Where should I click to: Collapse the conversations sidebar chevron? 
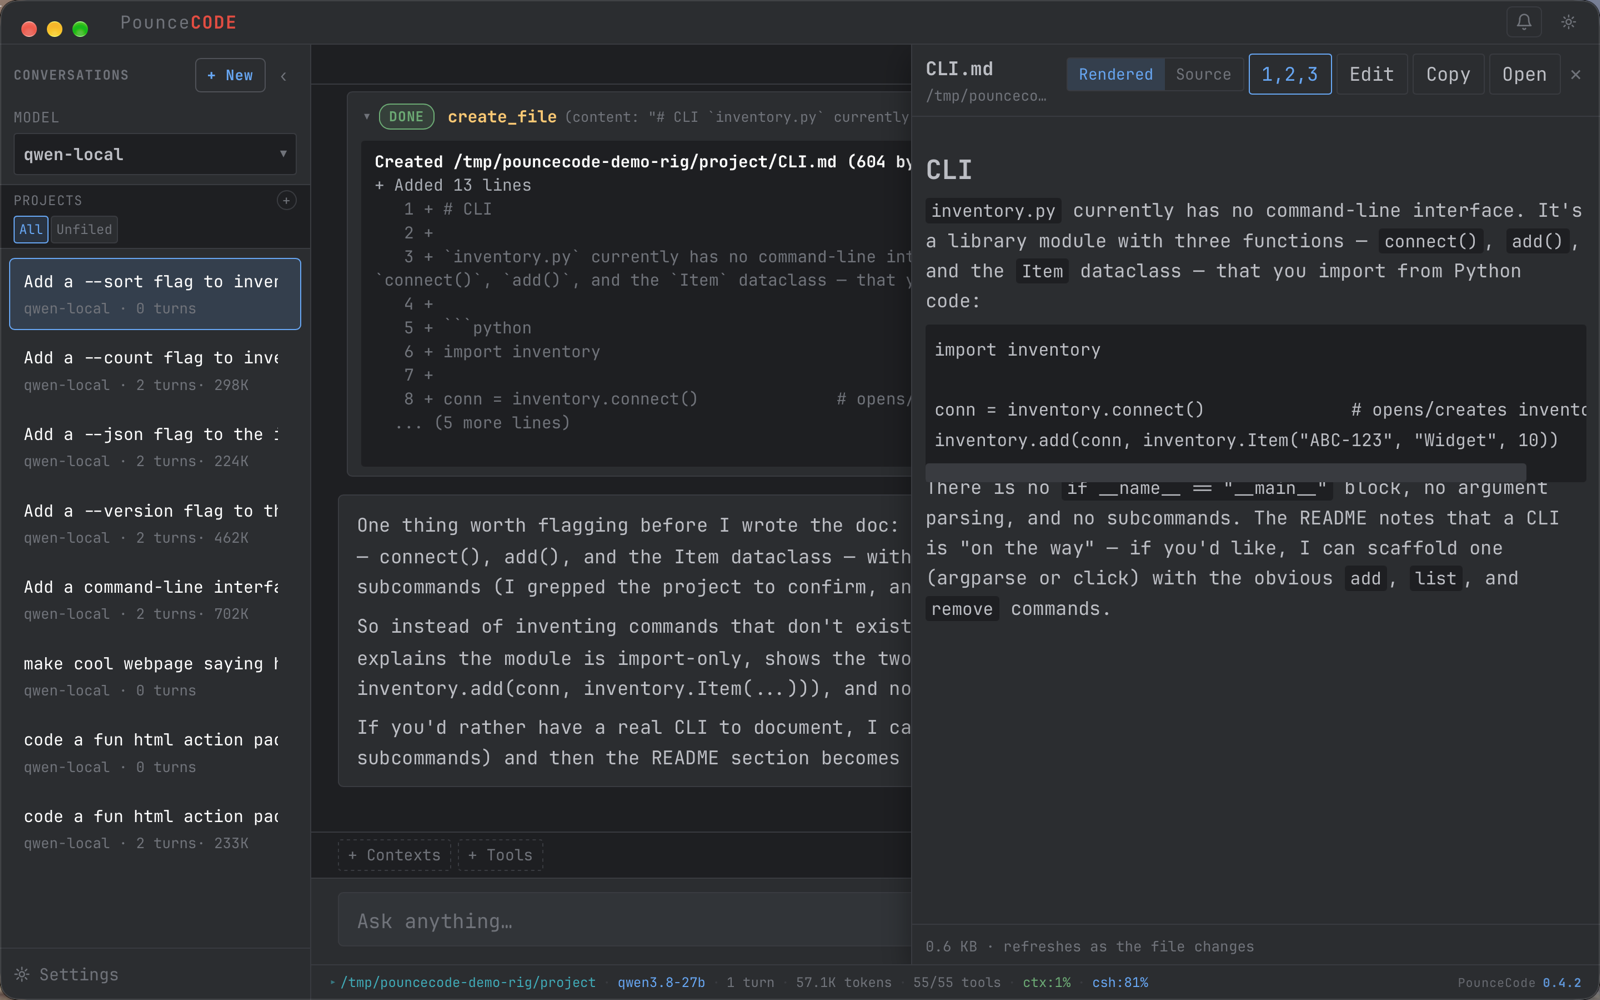pos(284,76)
